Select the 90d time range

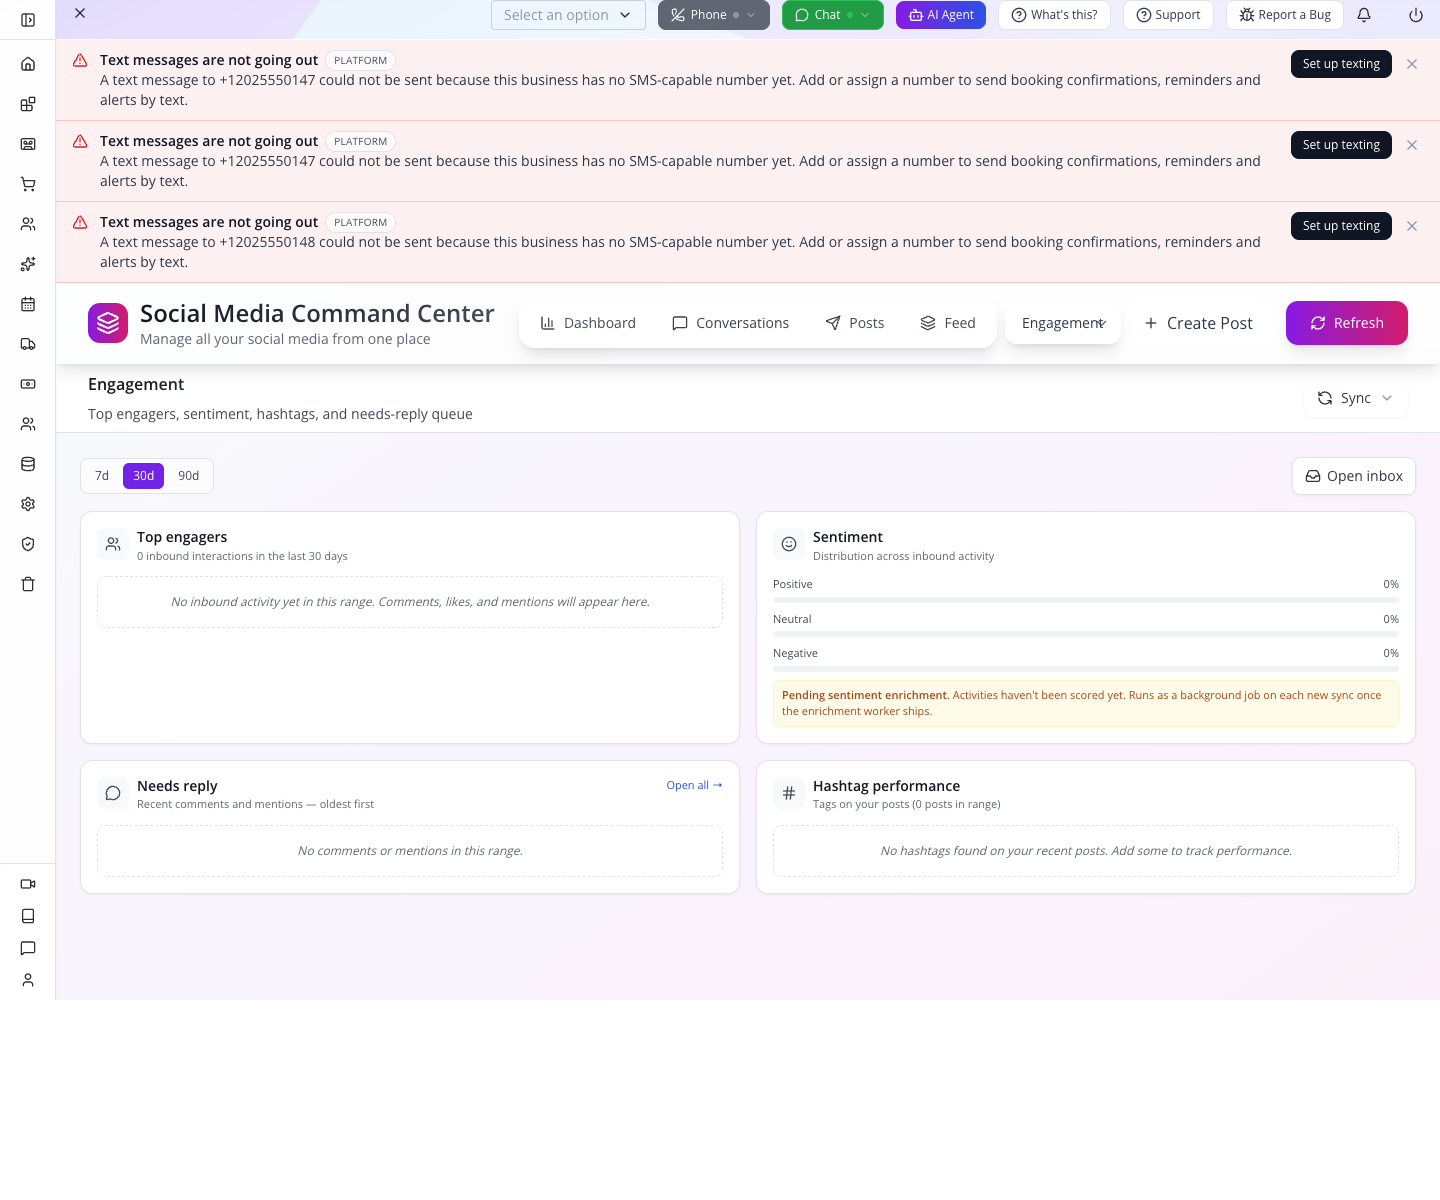click(189, 476)
